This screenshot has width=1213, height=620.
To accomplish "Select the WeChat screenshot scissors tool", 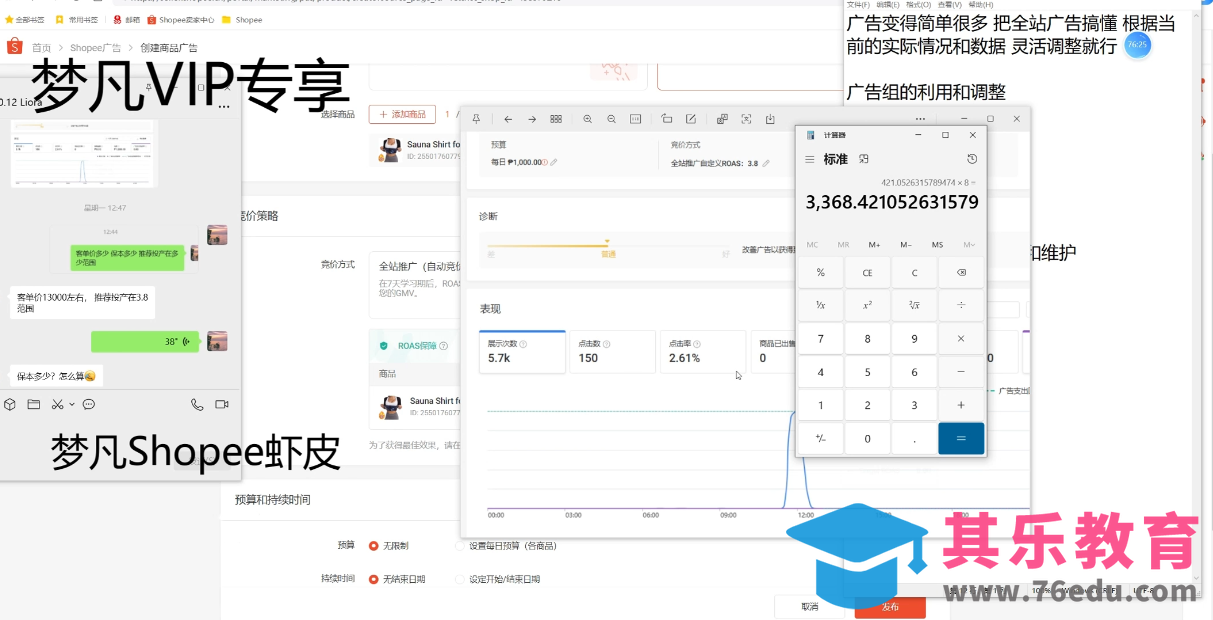I will coord(57,404).
